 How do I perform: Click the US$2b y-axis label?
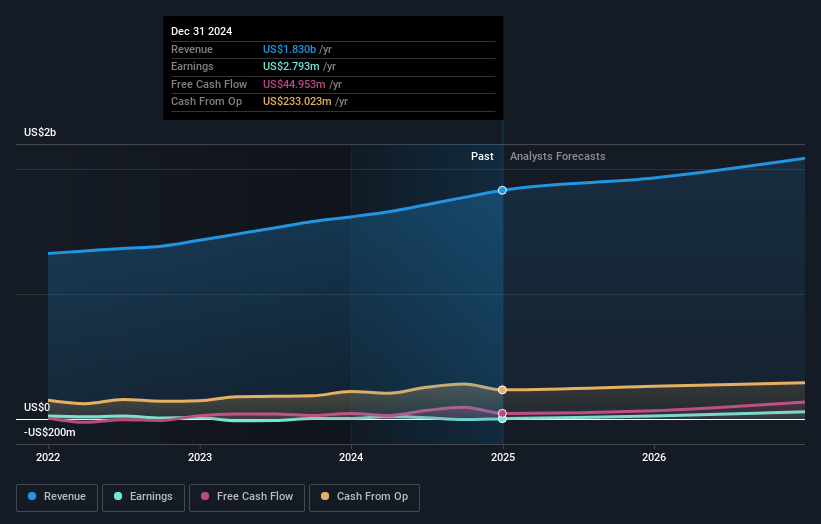coord(40,132)
